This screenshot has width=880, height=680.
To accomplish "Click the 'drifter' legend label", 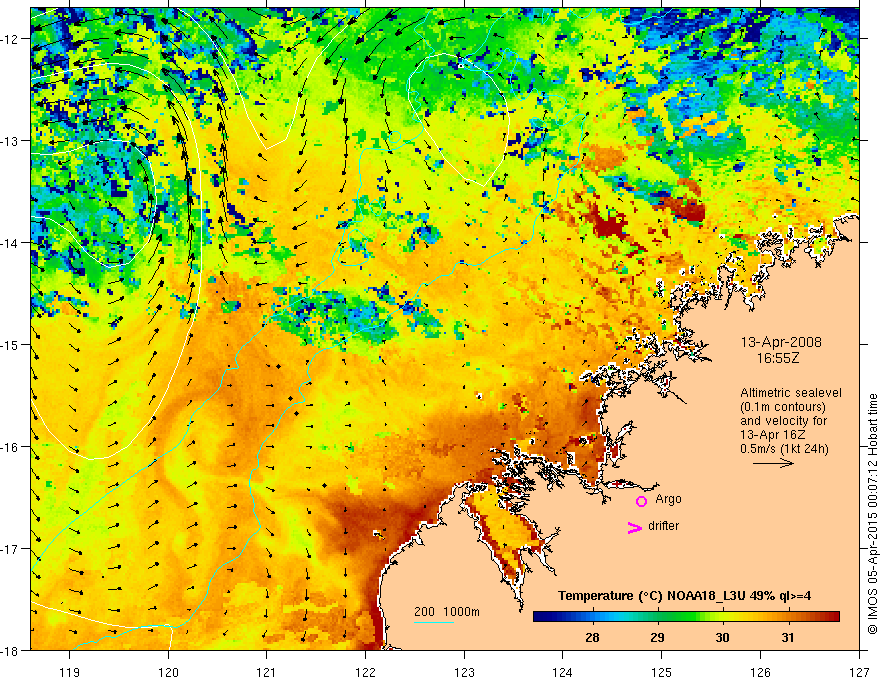I will (x=663, y=526).
